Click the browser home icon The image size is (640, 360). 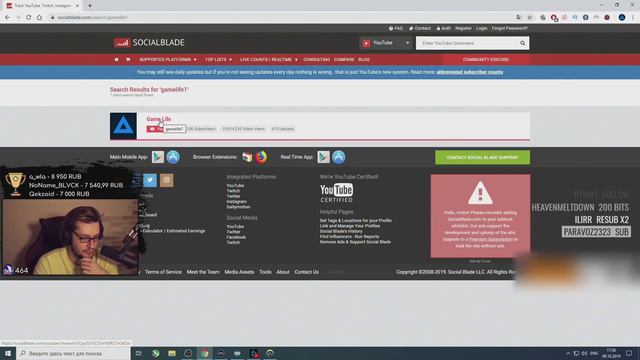pyautogui.click(x=39, y=18)
